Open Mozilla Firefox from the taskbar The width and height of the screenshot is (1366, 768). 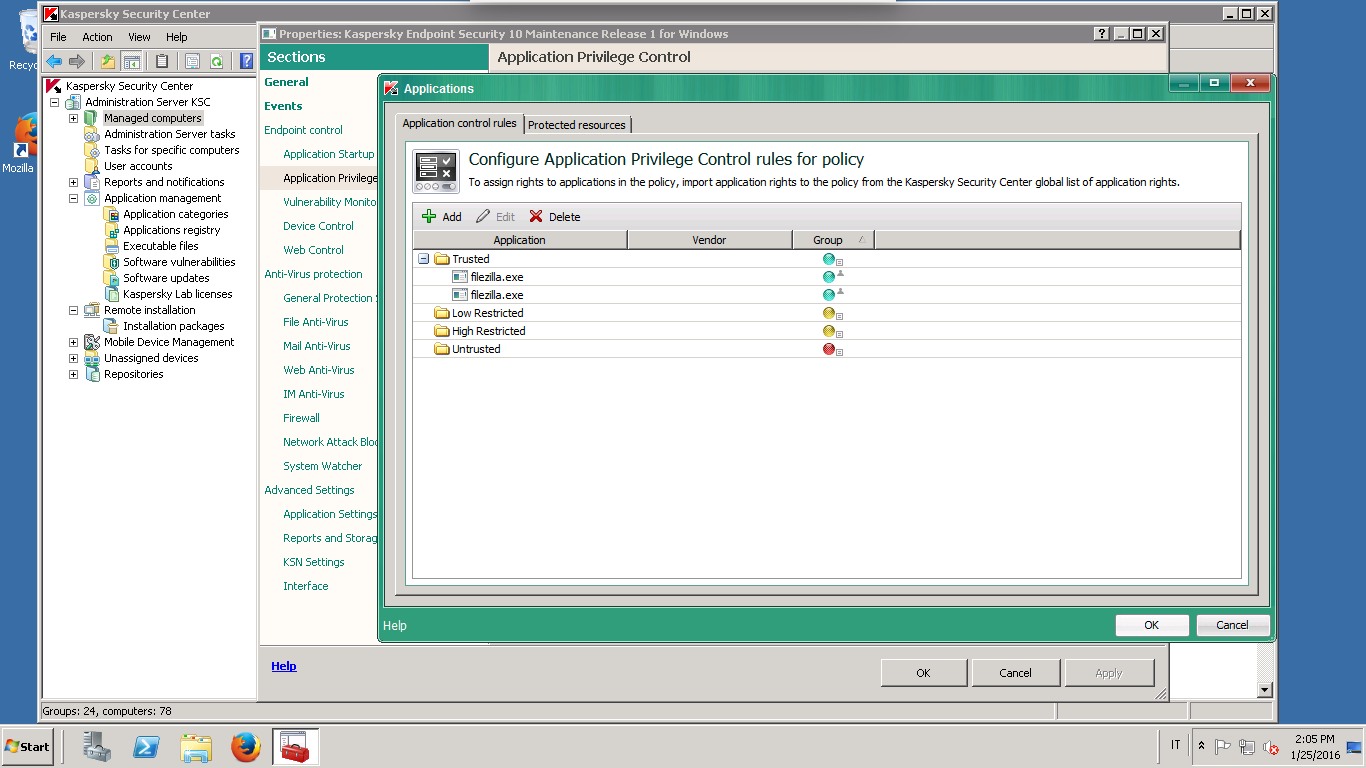(246, 747)
